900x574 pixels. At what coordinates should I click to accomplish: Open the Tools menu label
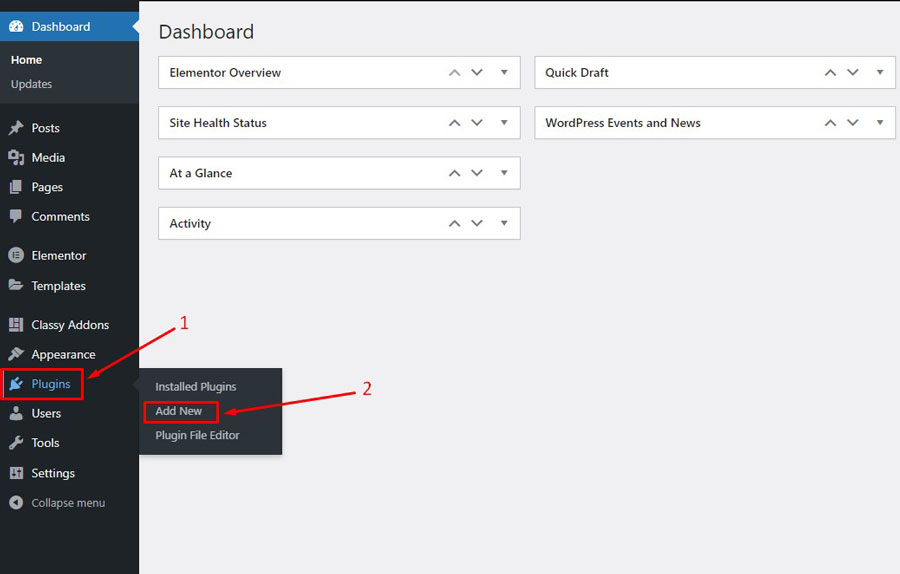click(45, 443)
